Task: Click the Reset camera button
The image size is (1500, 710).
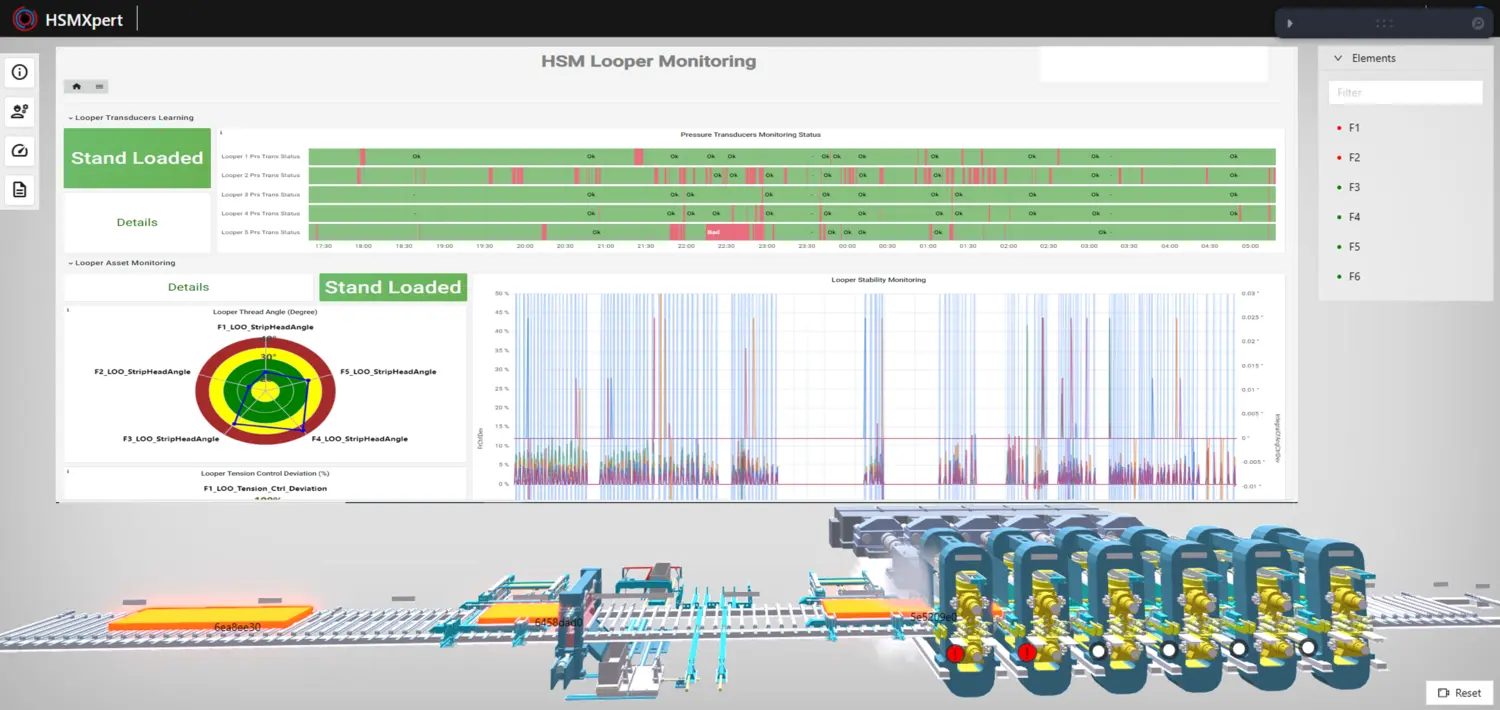Action: point(1459,693)
